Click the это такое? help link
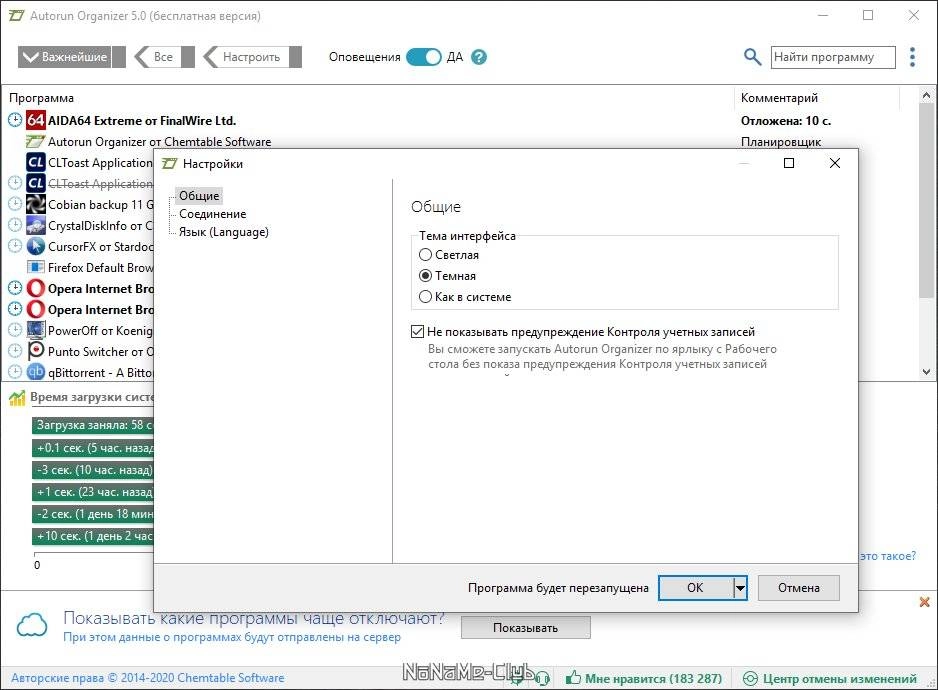The width and height of the screenshot is (938, 690). [x=888, y=556]
